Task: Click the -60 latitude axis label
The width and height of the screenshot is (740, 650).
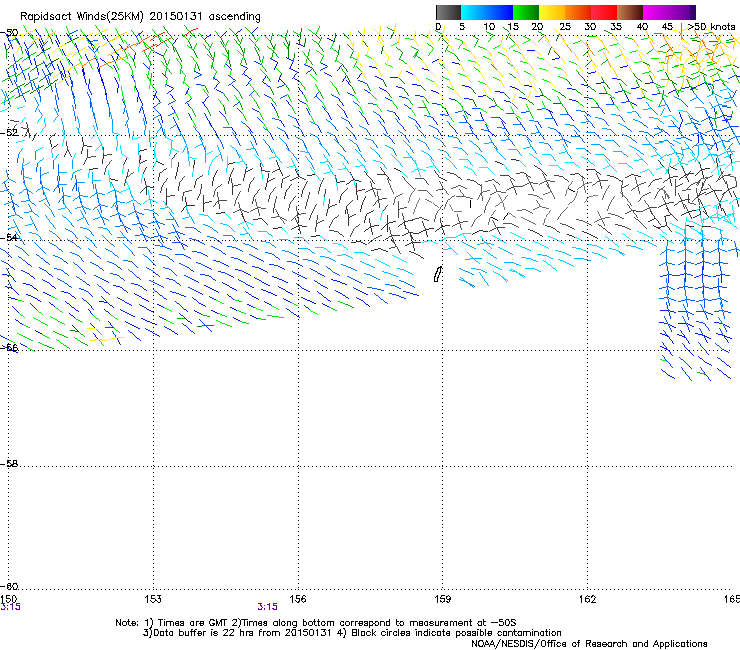Action: click(x=9, y=586)
